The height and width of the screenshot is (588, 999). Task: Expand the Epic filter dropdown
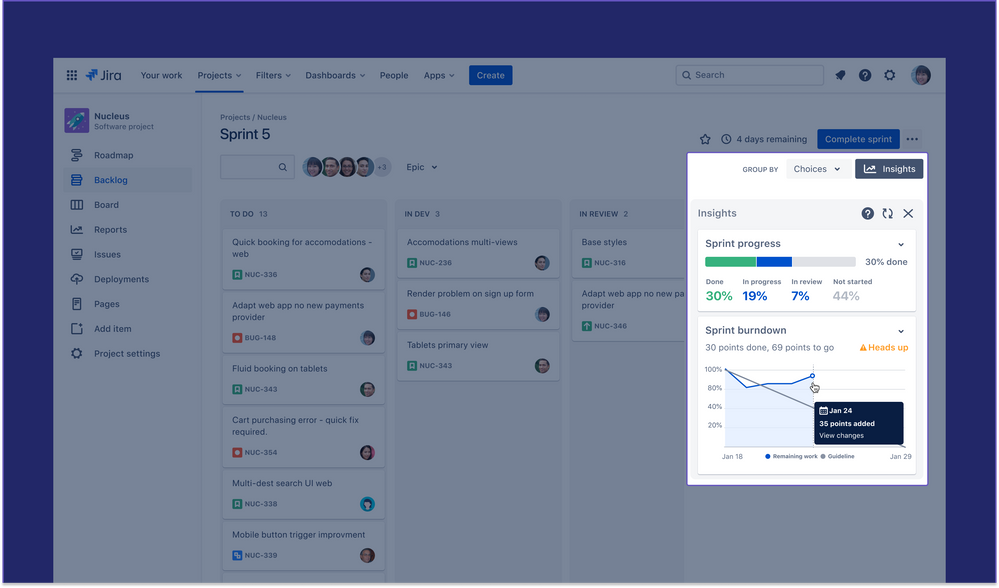click(x=421, y=167)
